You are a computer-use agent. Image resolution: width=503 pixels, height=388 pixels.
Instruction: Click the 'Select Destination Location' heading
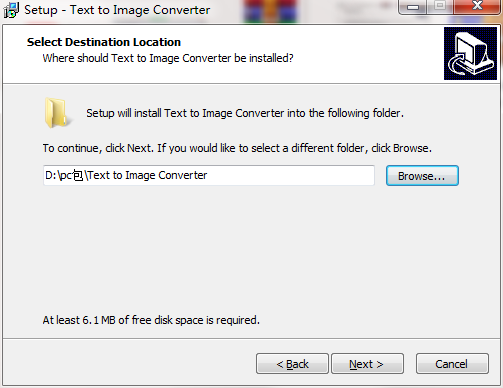104,42
